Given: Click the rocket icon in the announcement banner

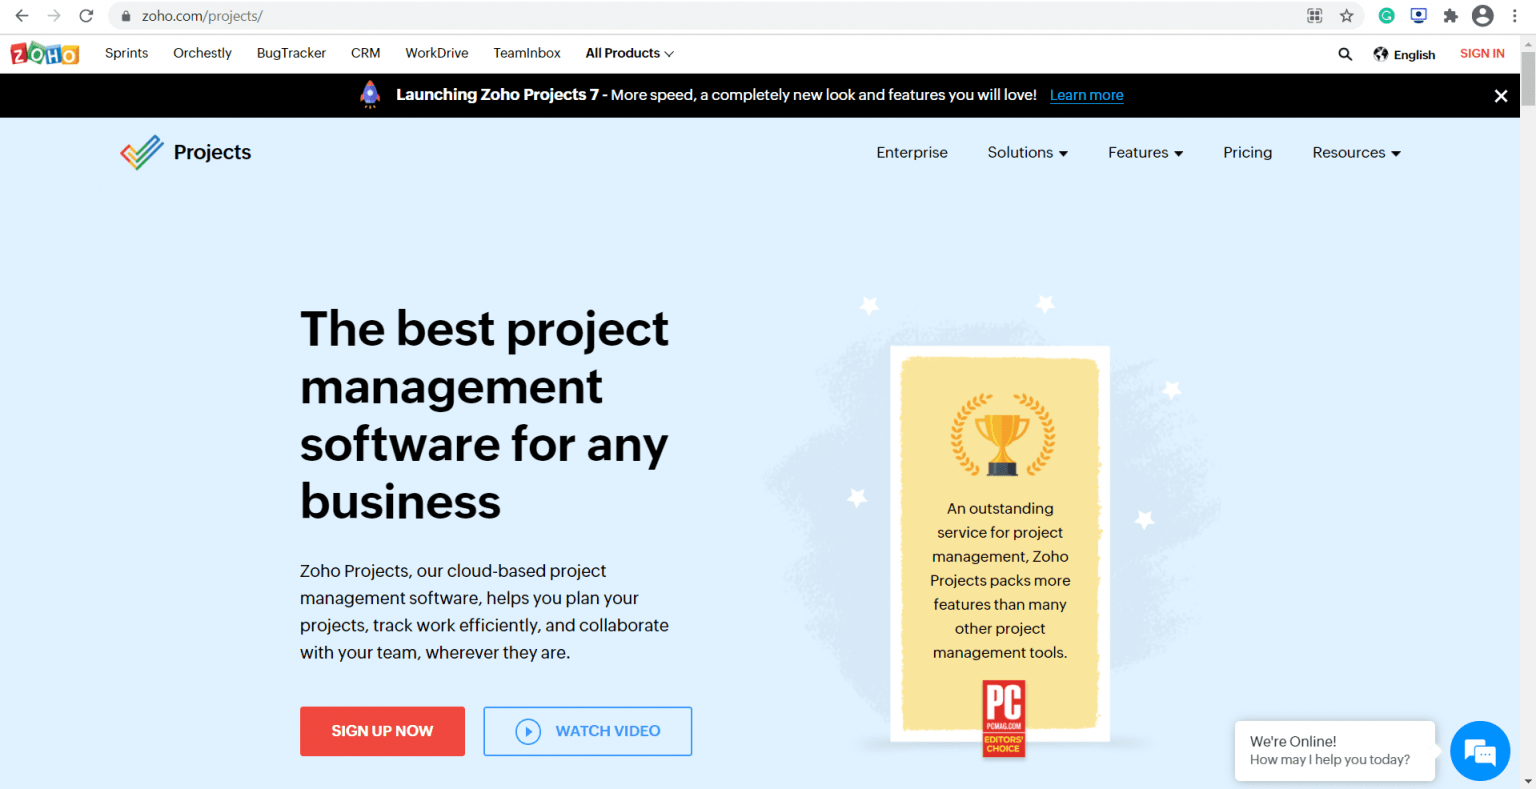Looking at the screenshot, I should (x=369, y=94).
